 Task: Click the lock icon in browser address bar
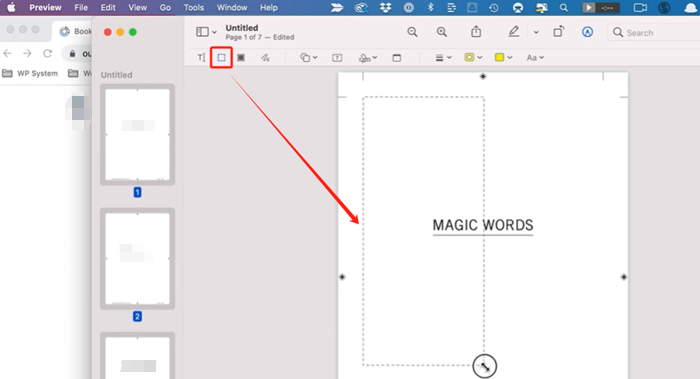(x=72, y=54)
